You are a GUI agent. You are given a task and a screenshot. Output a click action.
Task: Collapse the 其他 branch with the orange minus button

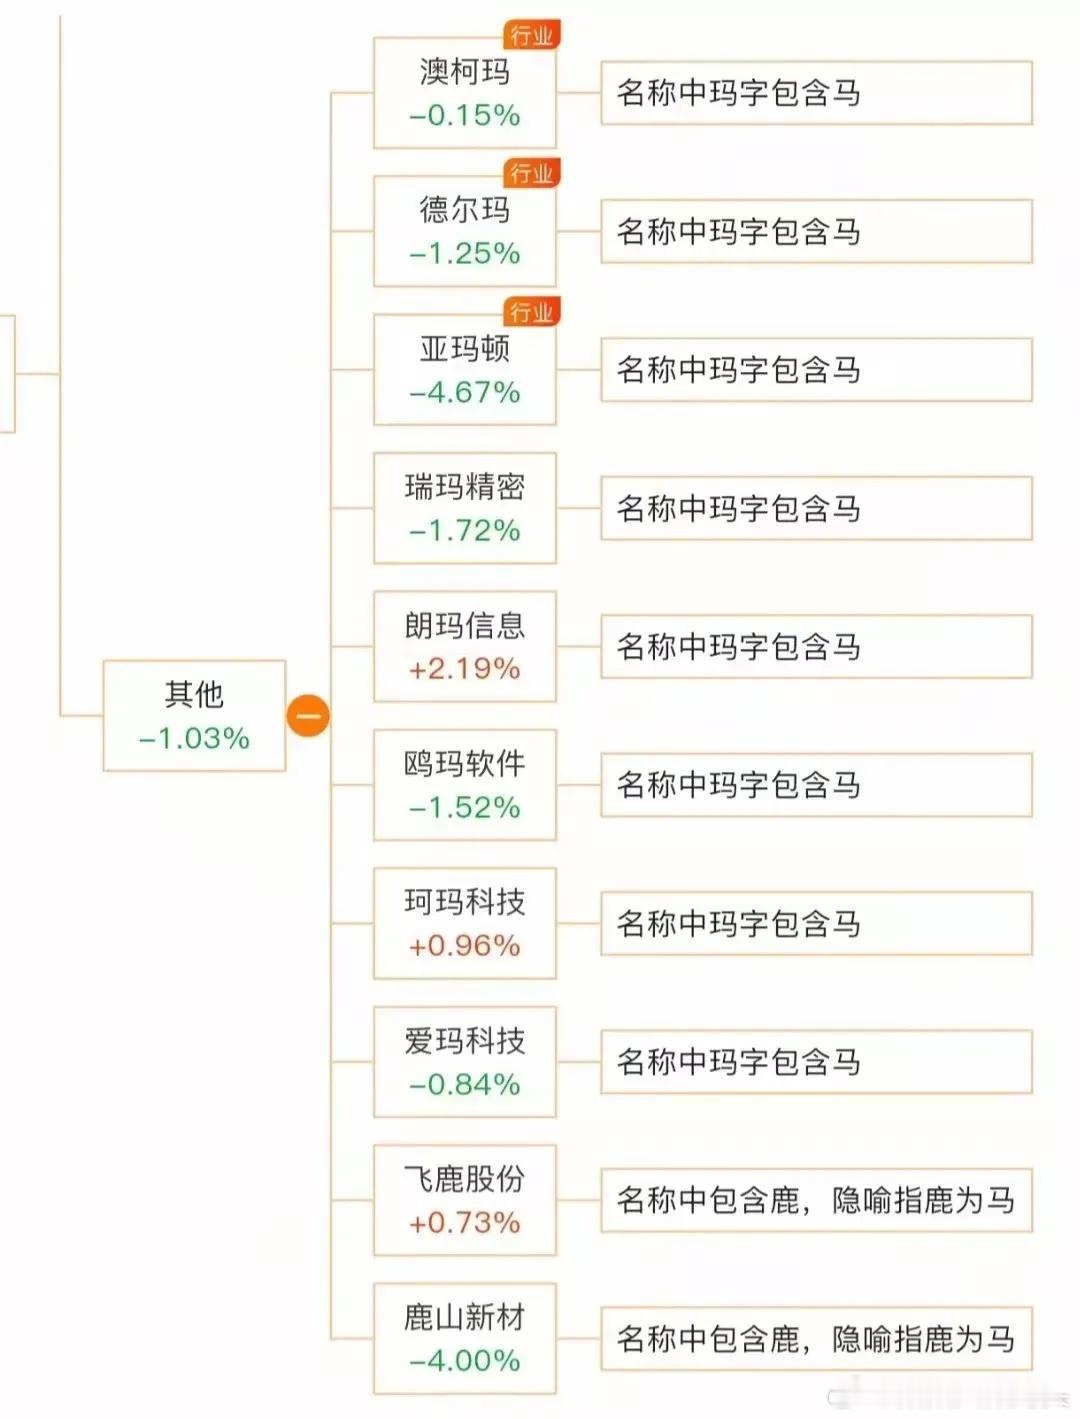click(308, 716)
